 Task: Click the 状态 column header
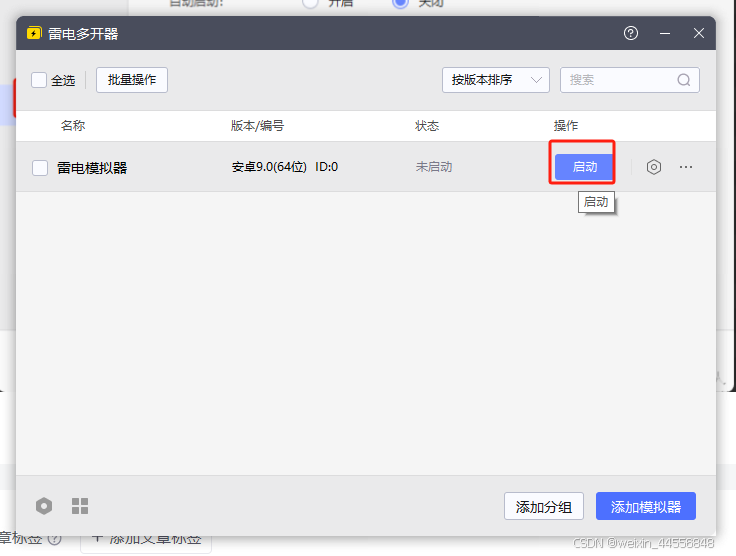click(x=427, y=126)
